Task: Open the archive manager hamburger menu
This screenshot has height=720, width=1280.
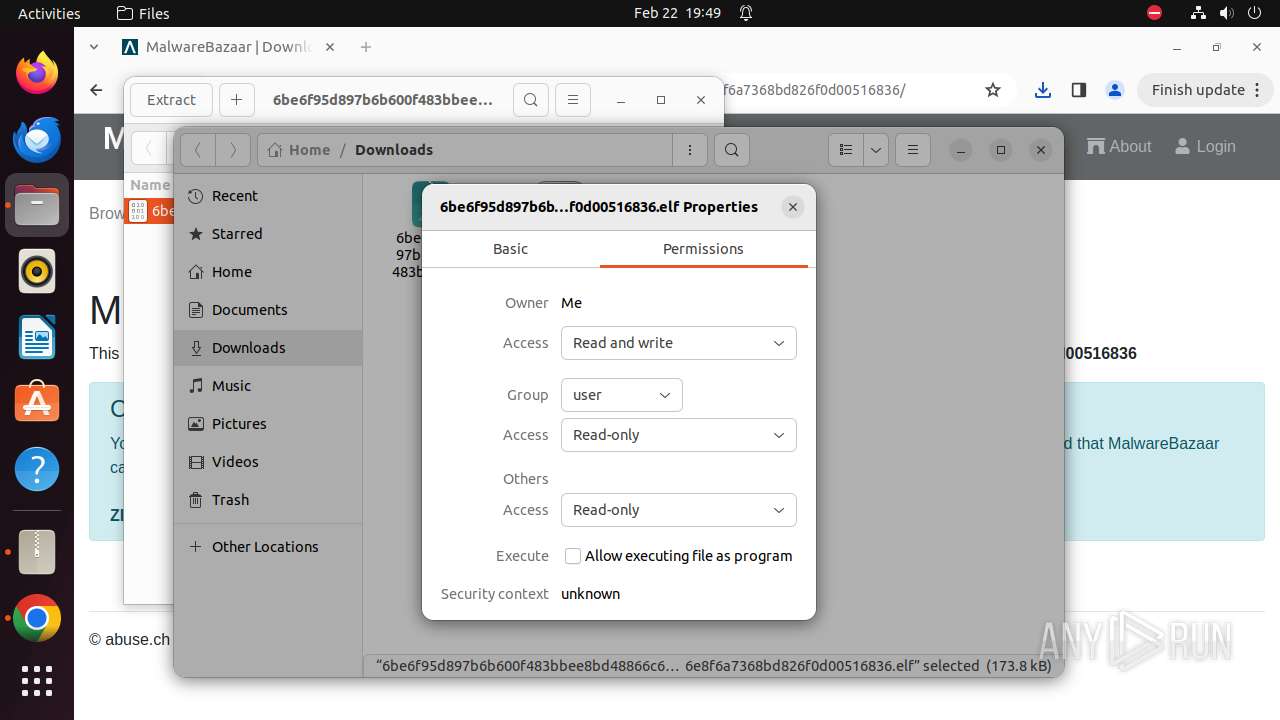Action: [x=573, y=100]
